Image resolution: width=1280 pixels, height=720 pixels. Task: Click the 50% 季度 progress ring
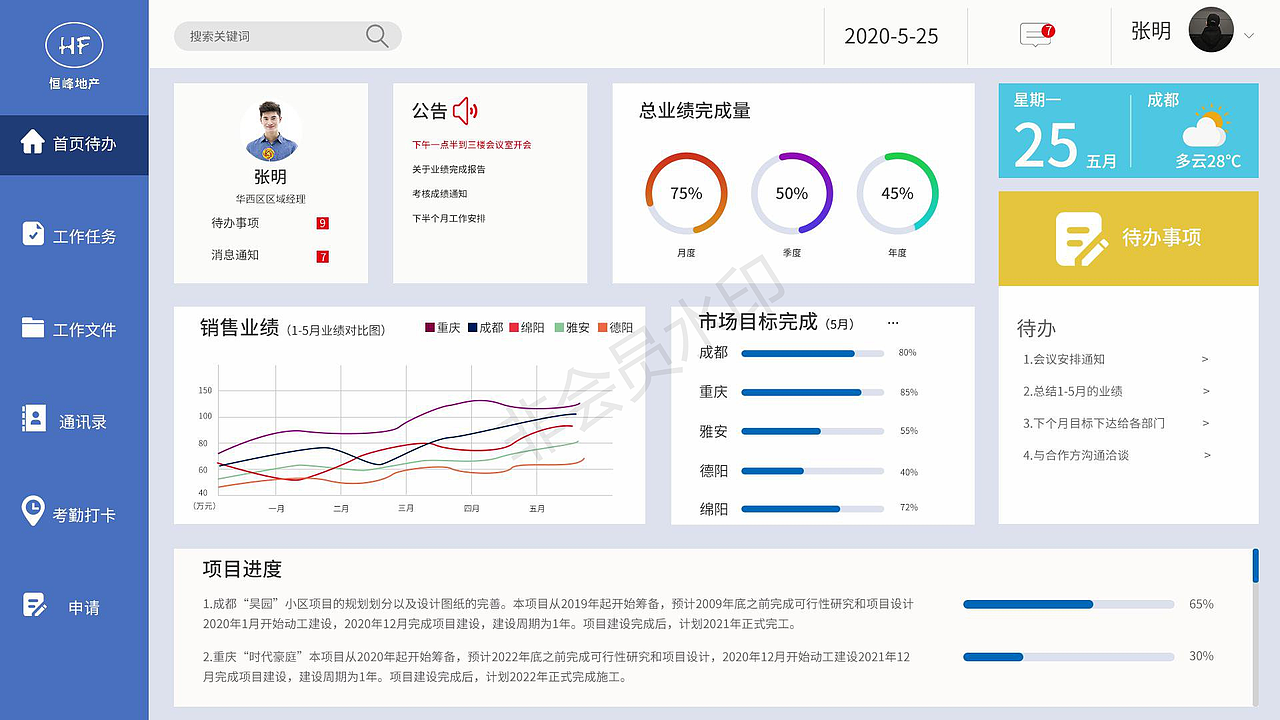coord(792,193)
